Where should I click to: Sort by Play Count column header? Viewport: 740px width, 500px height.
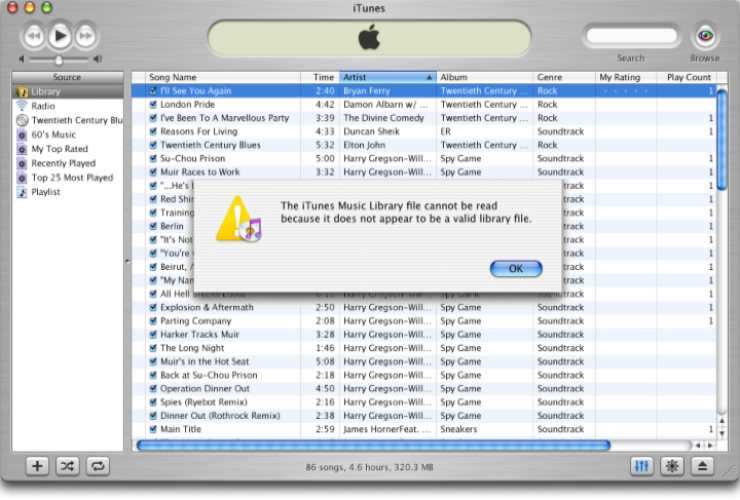[x=687, y=77]
